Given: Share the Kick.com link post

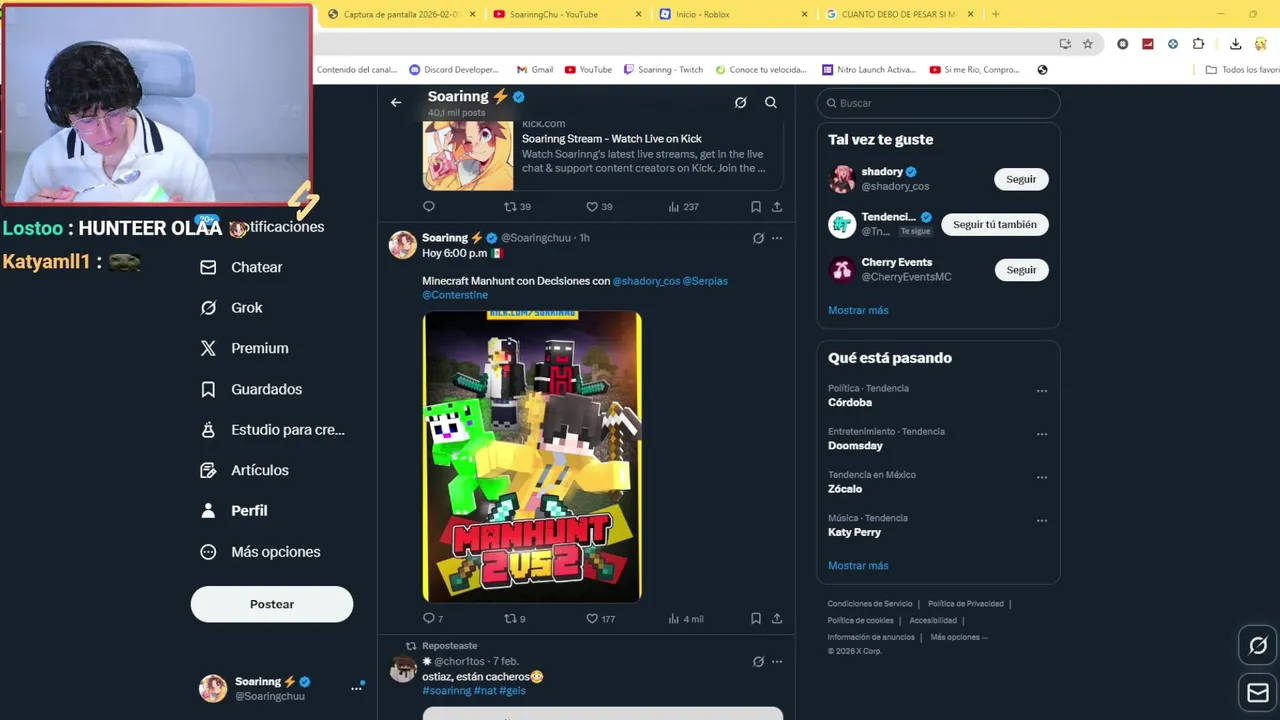Looking at the screenshot, I should click(777, 207).
